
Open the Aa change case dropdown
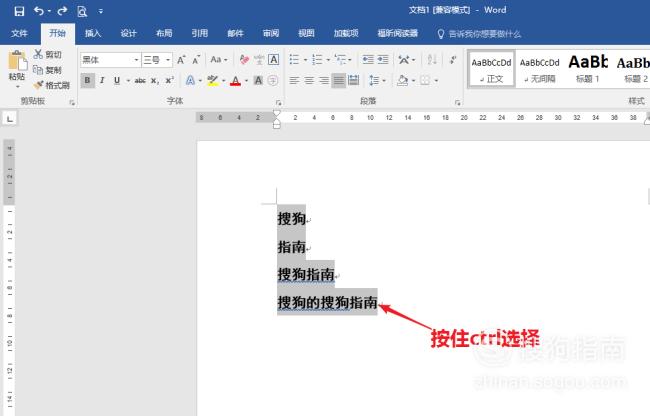[x=218, y=60]
